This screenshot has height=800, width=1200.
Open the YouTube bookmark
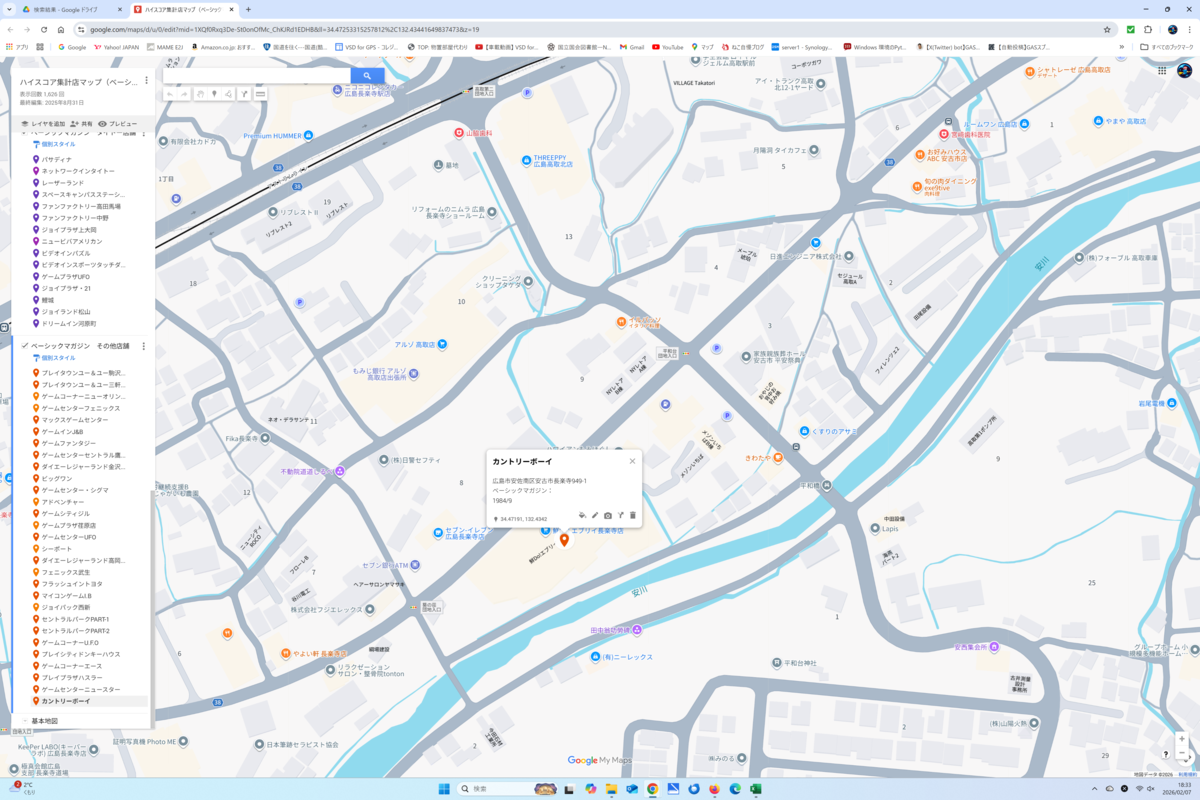pyautogui.click(x=668, y=46)
